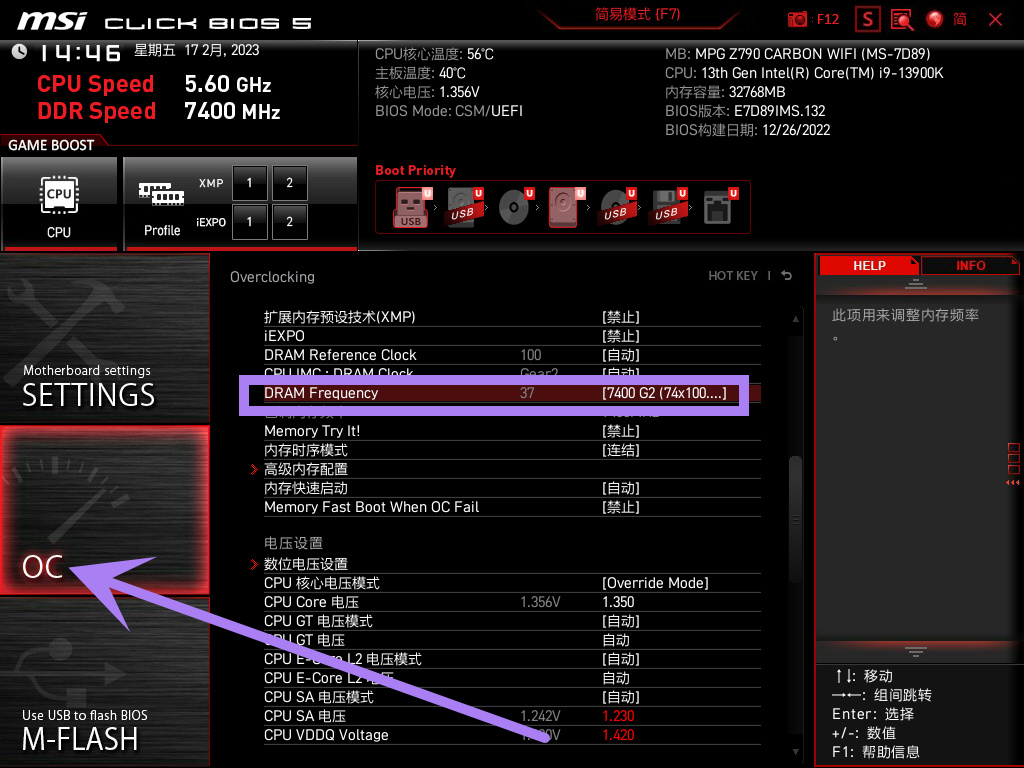Viewport: 1024px width, 768px height.
Task: Edit CPU Core voltage 1.350 field
Action: (x=618, y=602)
